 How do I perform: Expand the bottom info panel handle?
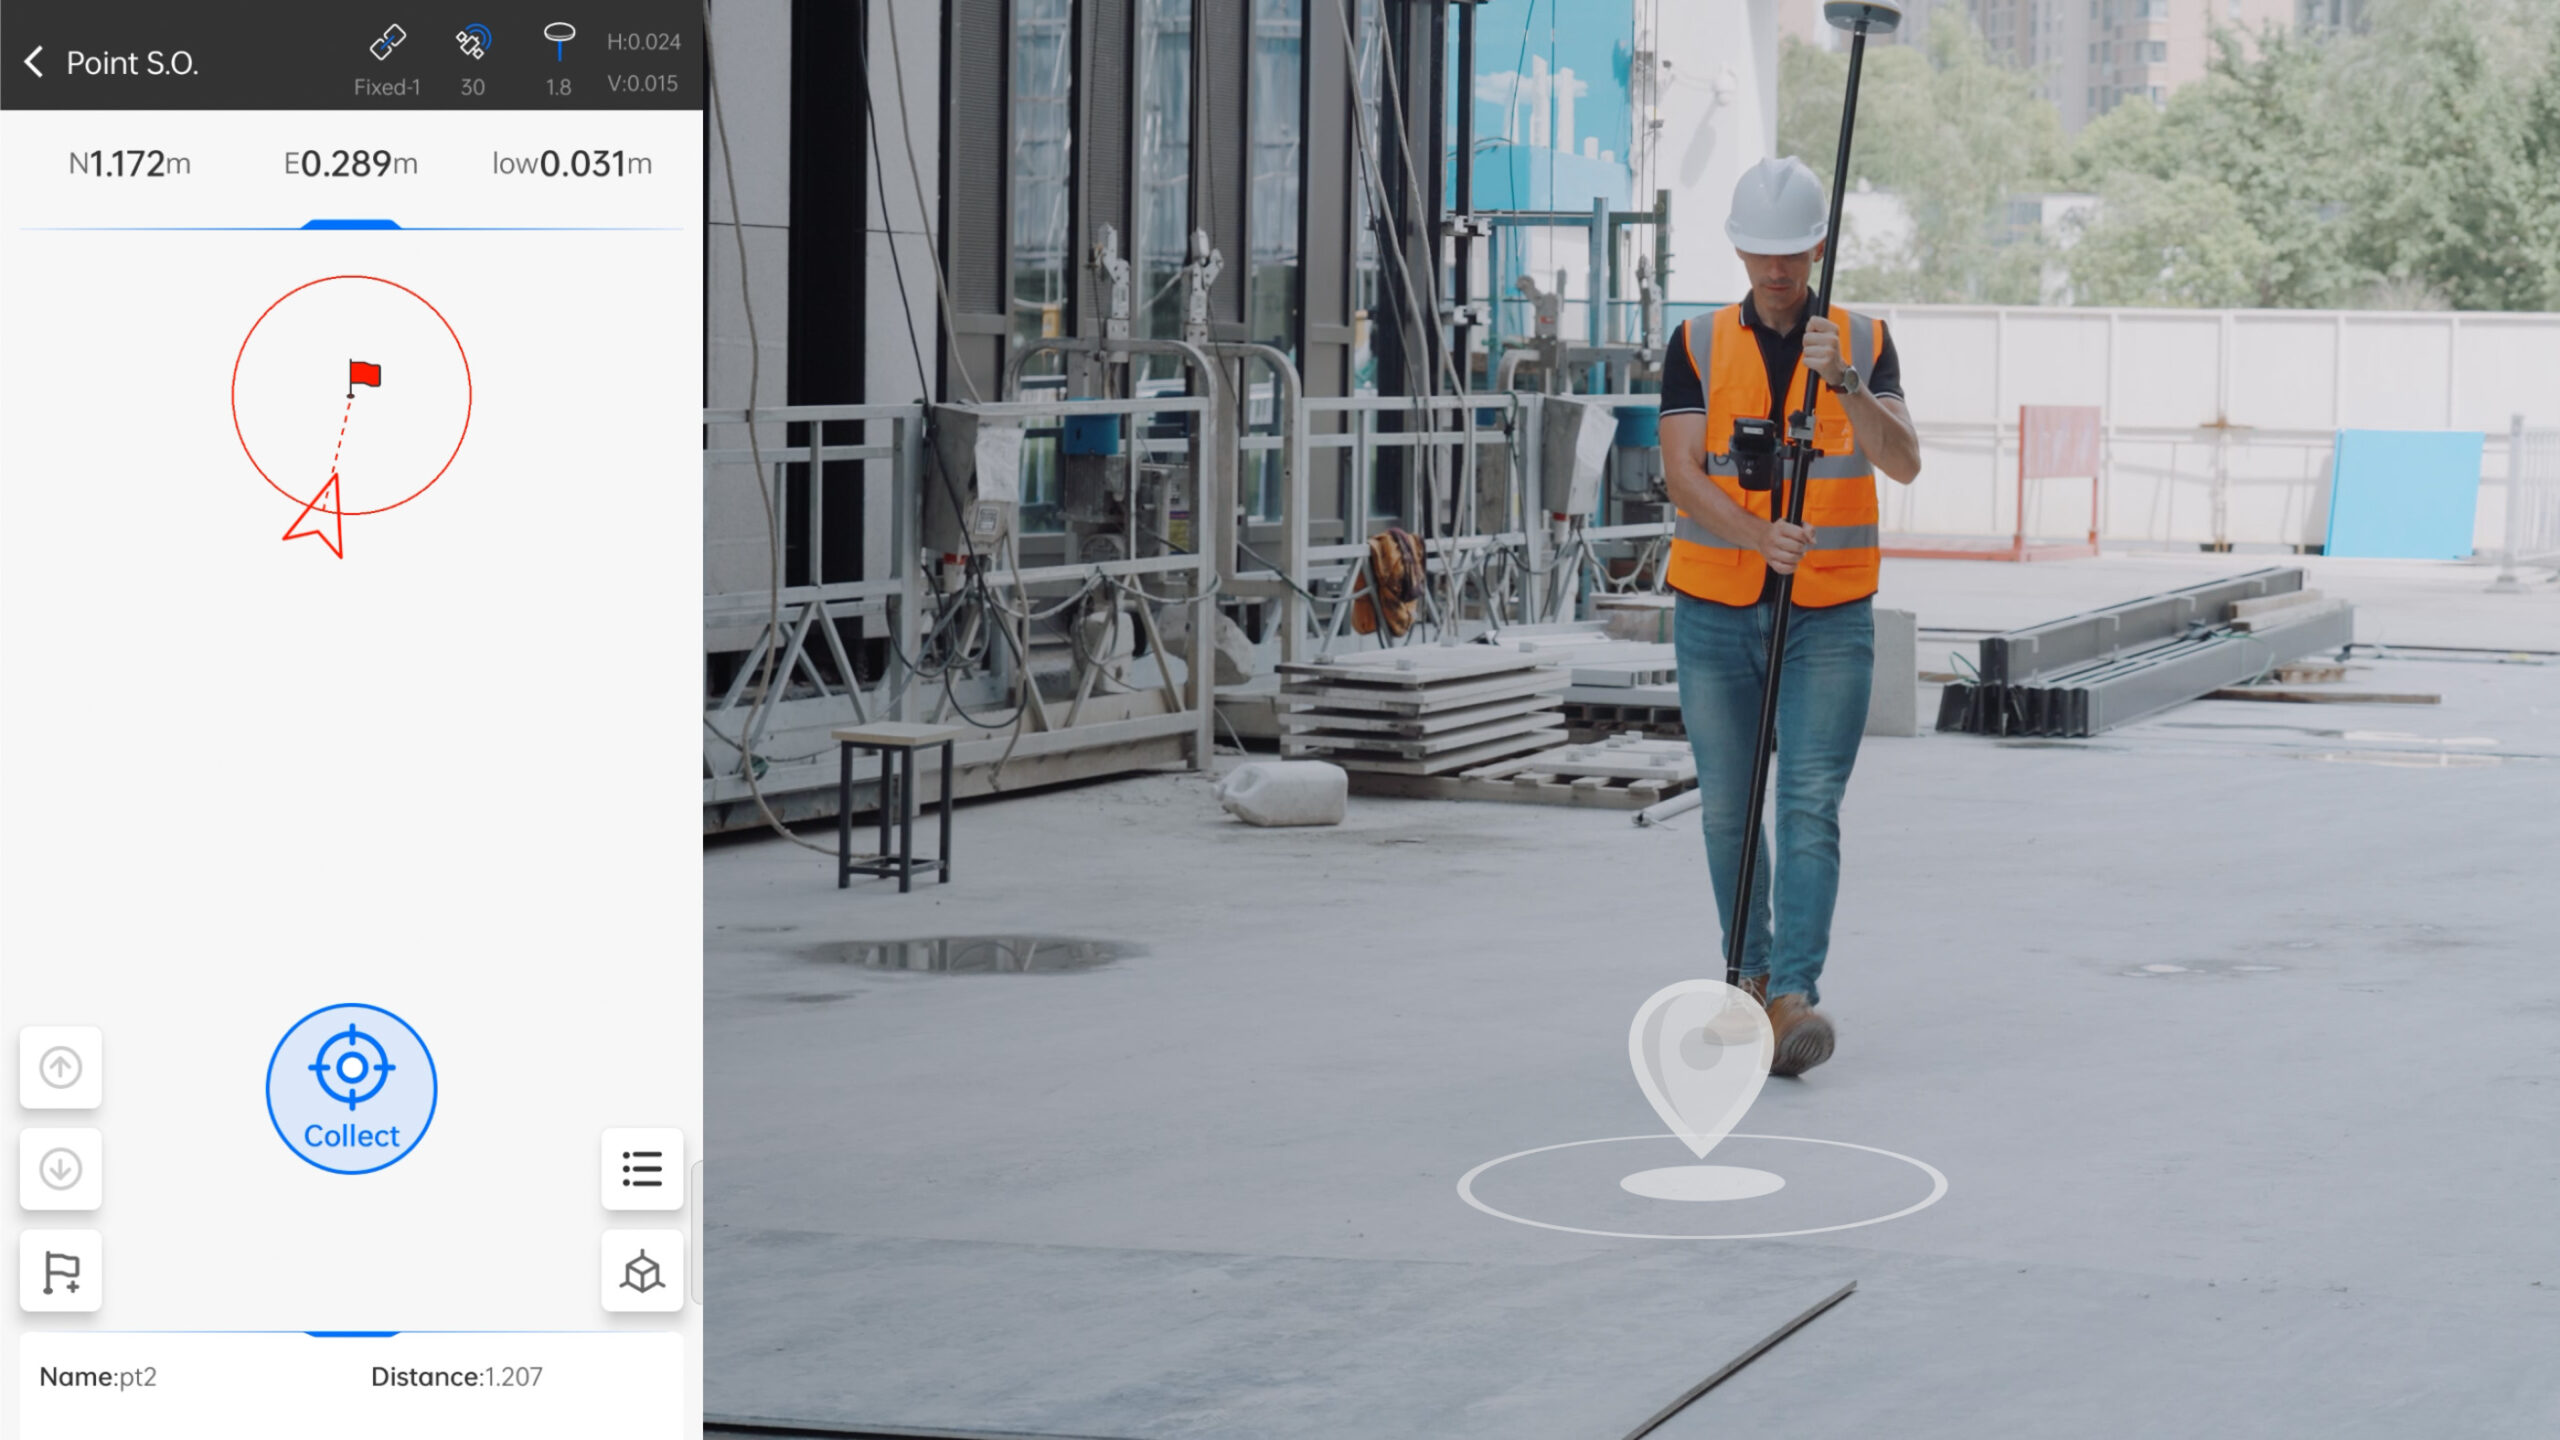[351, 1333]
